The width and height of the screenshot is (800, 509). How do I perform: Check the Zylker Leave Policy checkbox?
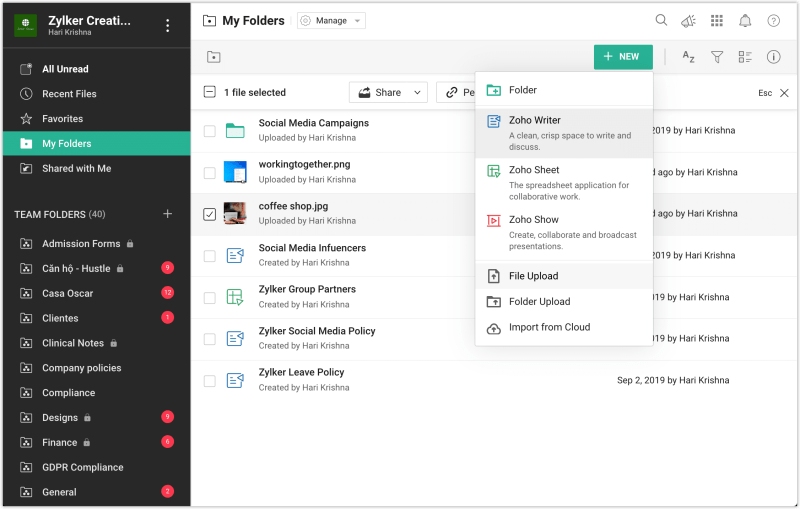coord(210,380)
